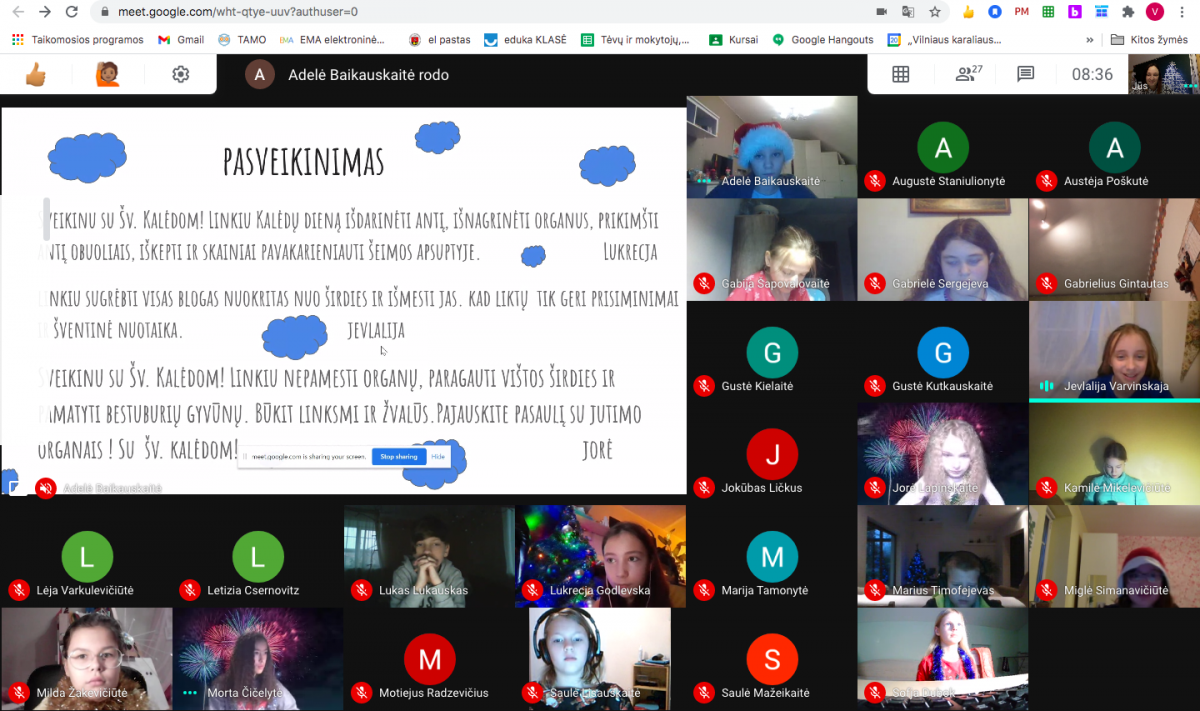1200x711 pixels.
Task: Open Chrome three-dot menu
Action: [x=1183, y=12]
